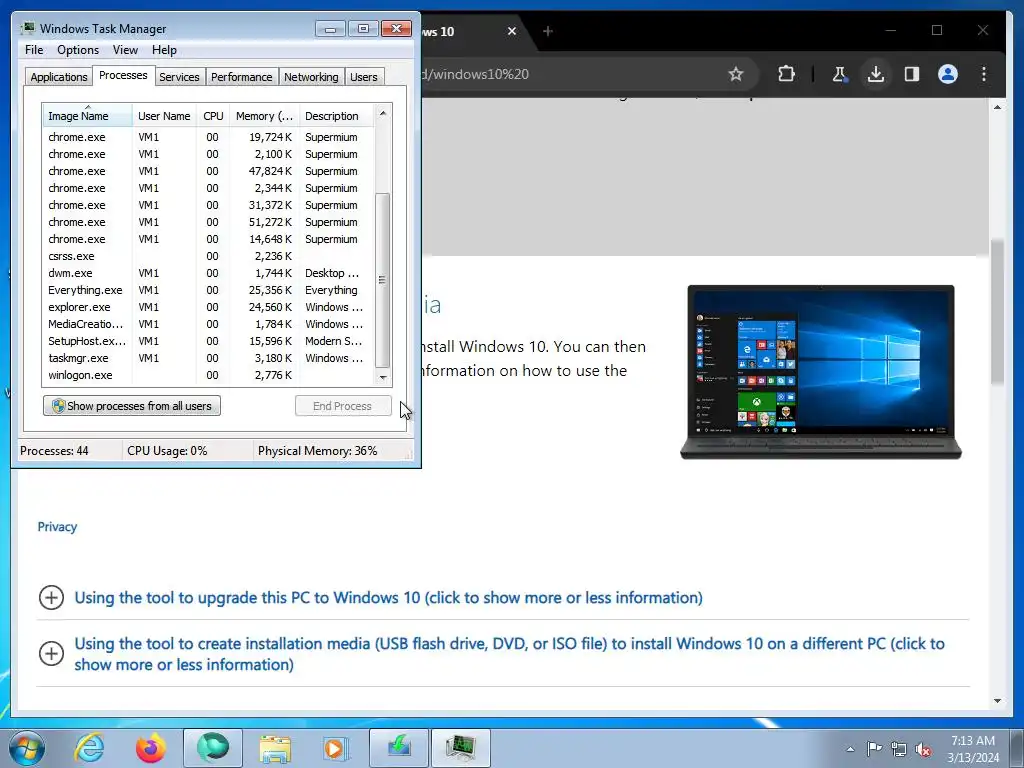This screenshot has height=768, width=1024.
Task: Launch Internet Explorer from taskbar
Action: (x=89, y=748)
